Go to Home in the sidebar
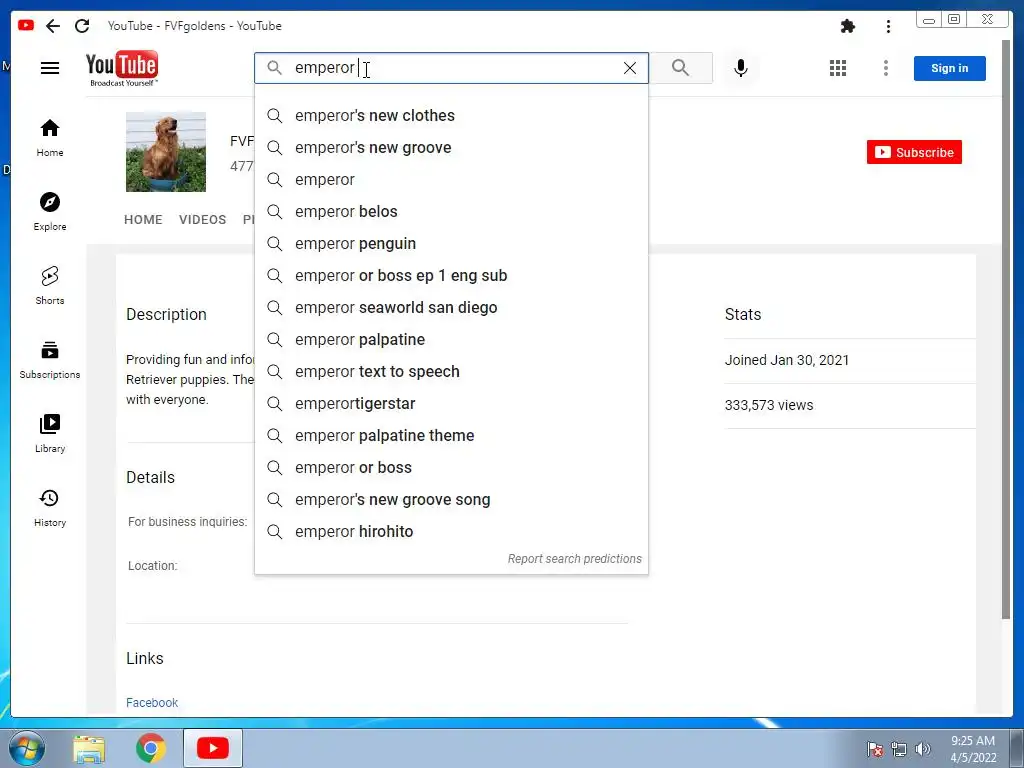Screen dimensions: 1024x768 coord(50,138)
